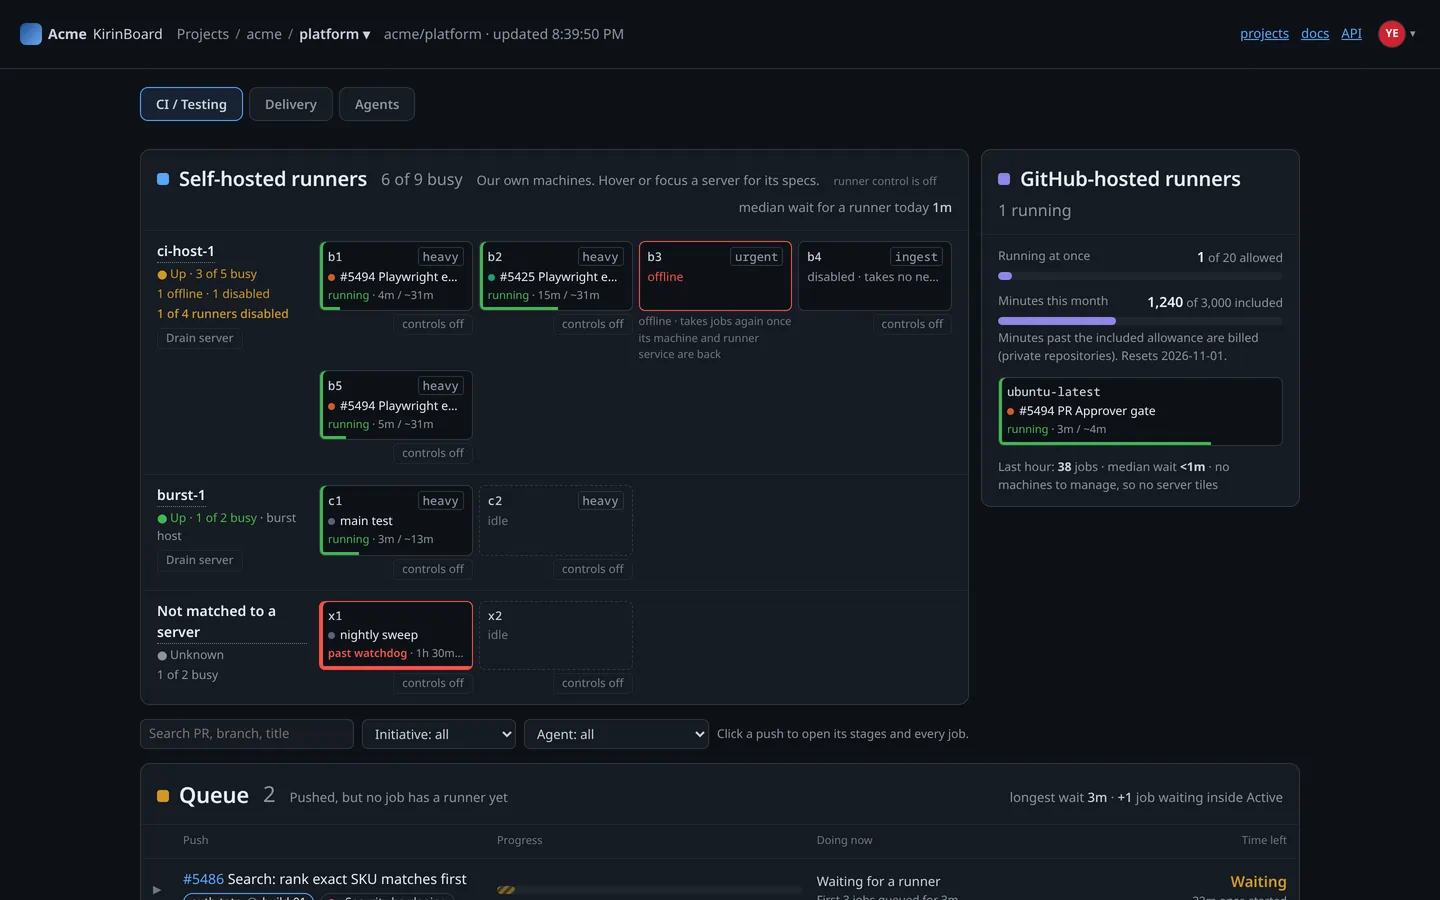The width and height of the screenshot is (1440, 900).
Task: Open the projects link in the header
Action: [1264, 34]
